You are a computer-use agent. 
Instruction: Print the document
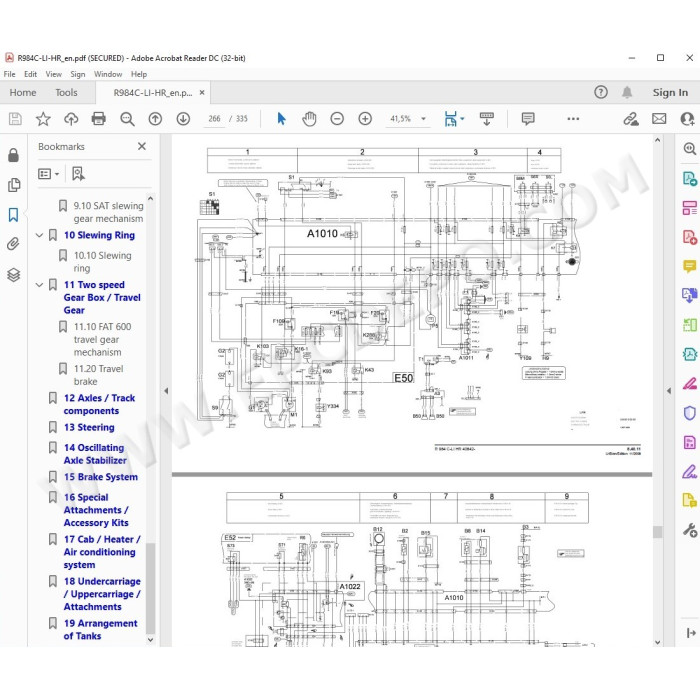[x=99, y=119]
